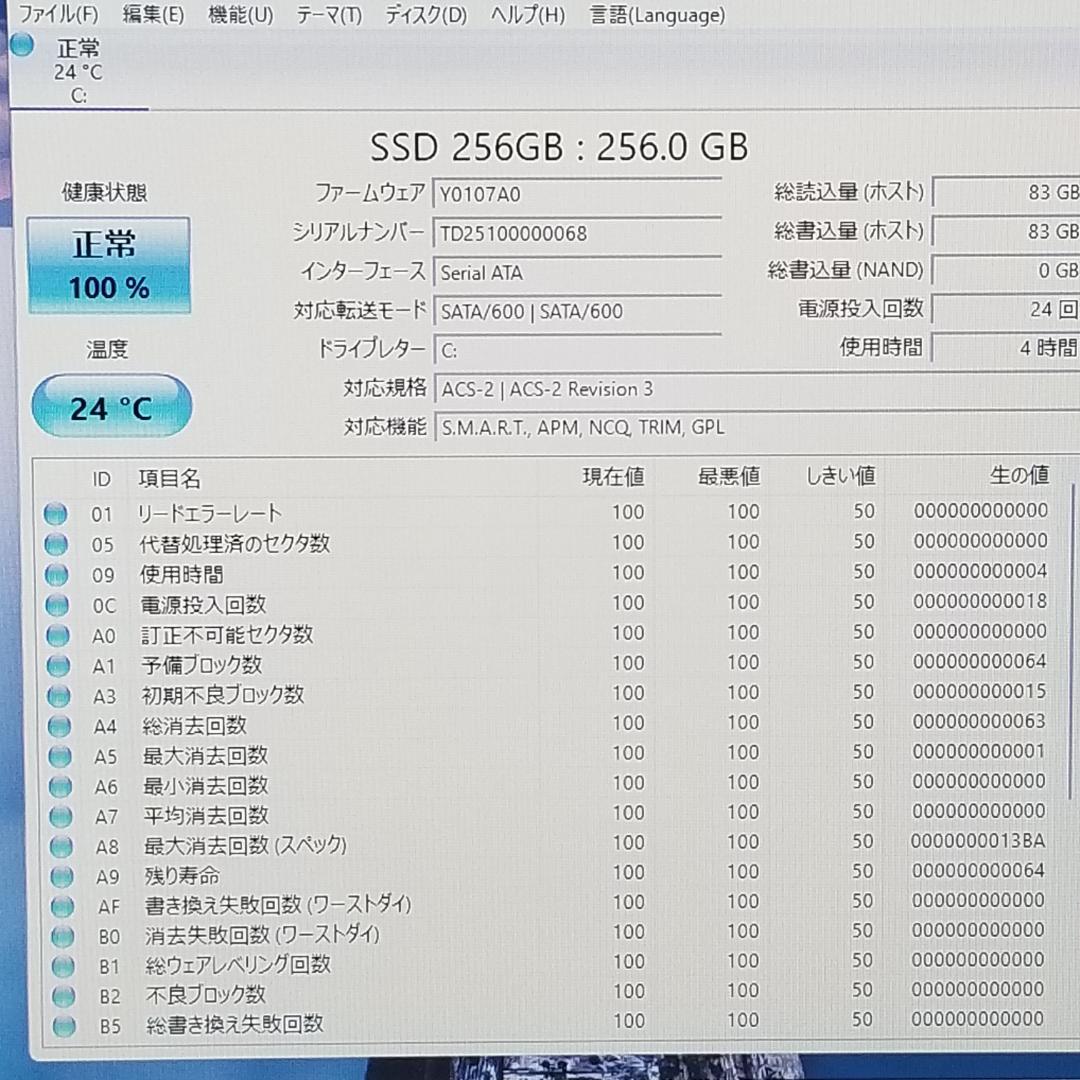Image resolution: width=1080 pixels, height=1080 pixels.
Task: Open the 機能(U) menu
Action: click(240, 15)
